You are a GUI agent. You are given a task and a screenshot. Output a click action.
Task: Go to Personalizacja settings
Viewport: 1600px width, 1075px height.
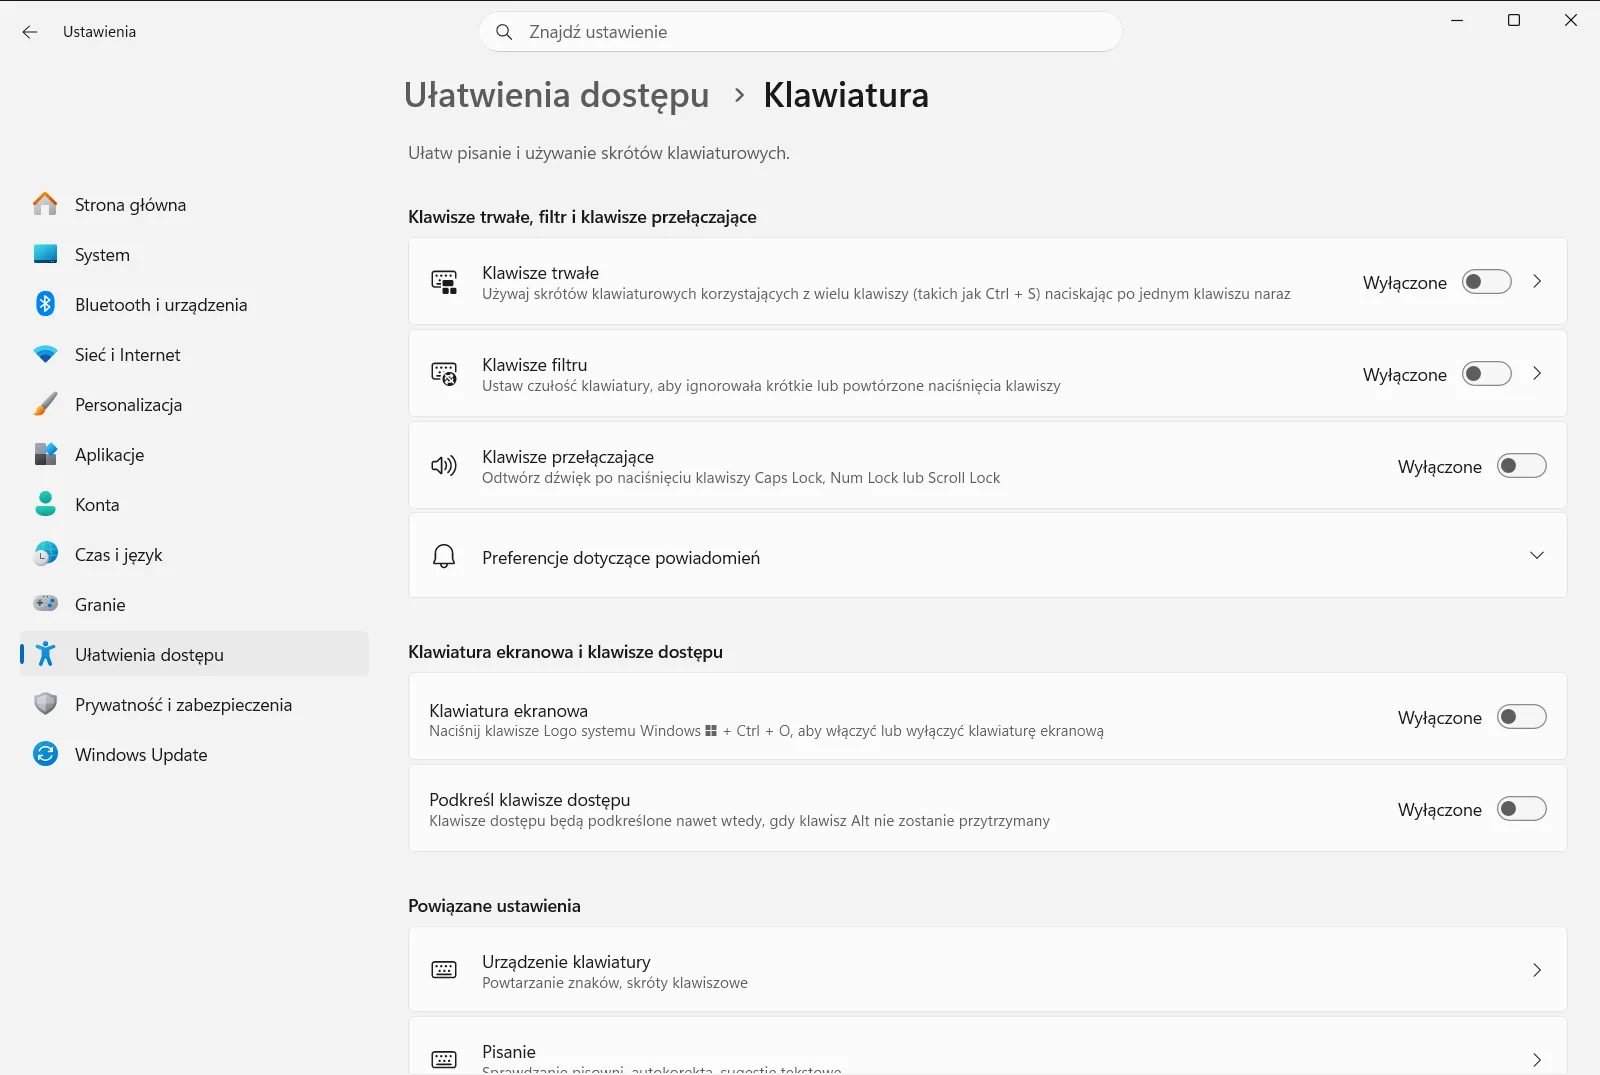coord(194,404)
